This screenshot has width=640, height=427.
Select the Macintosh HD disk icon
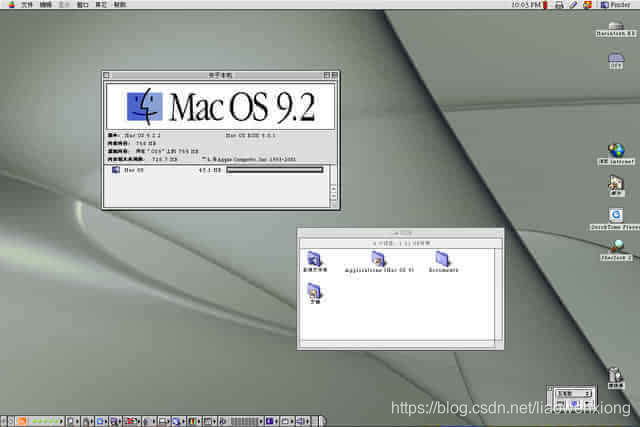click(x=616, y=29)
